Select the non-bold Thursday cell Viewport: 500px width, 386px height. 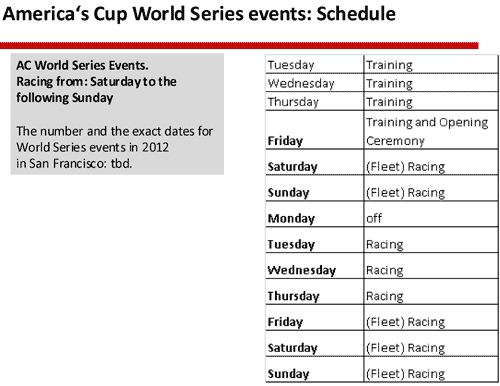[x=315, y=102]
